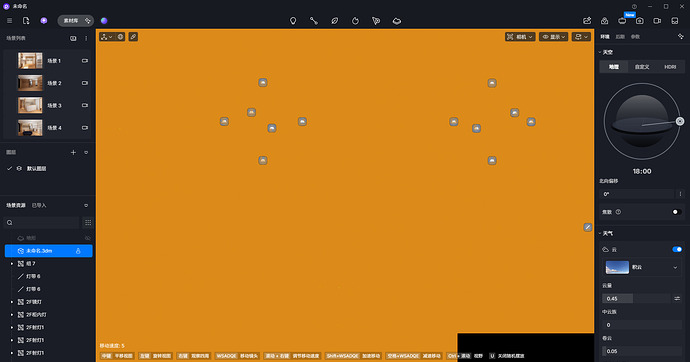Open the hamburger main menu
Screen dimensions: 690x362
[9, 21]
